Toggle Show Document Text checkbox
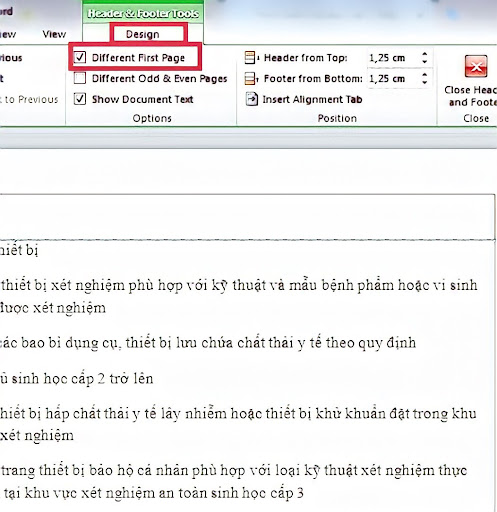The width and height of the screenshot is (497, 512). coord(80,99)
